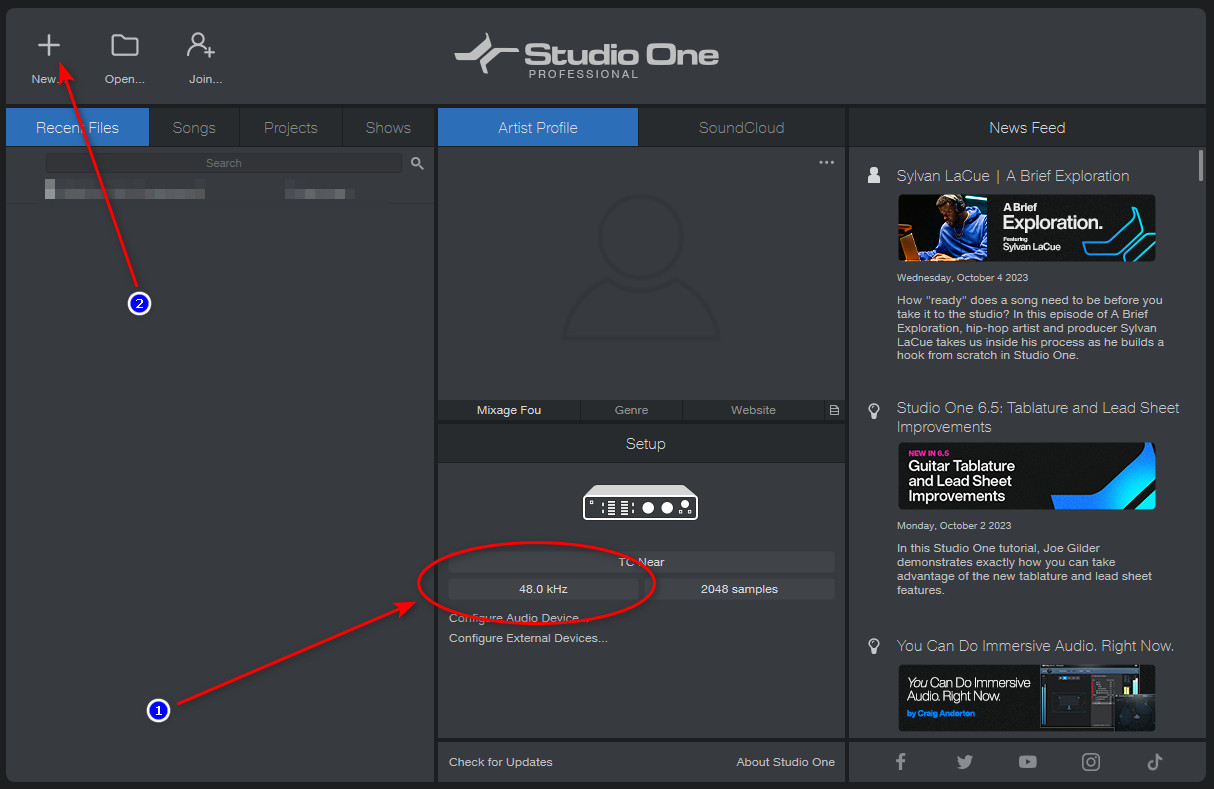Click the News Feed header

pyautogui.click(x=1027, y=127)
